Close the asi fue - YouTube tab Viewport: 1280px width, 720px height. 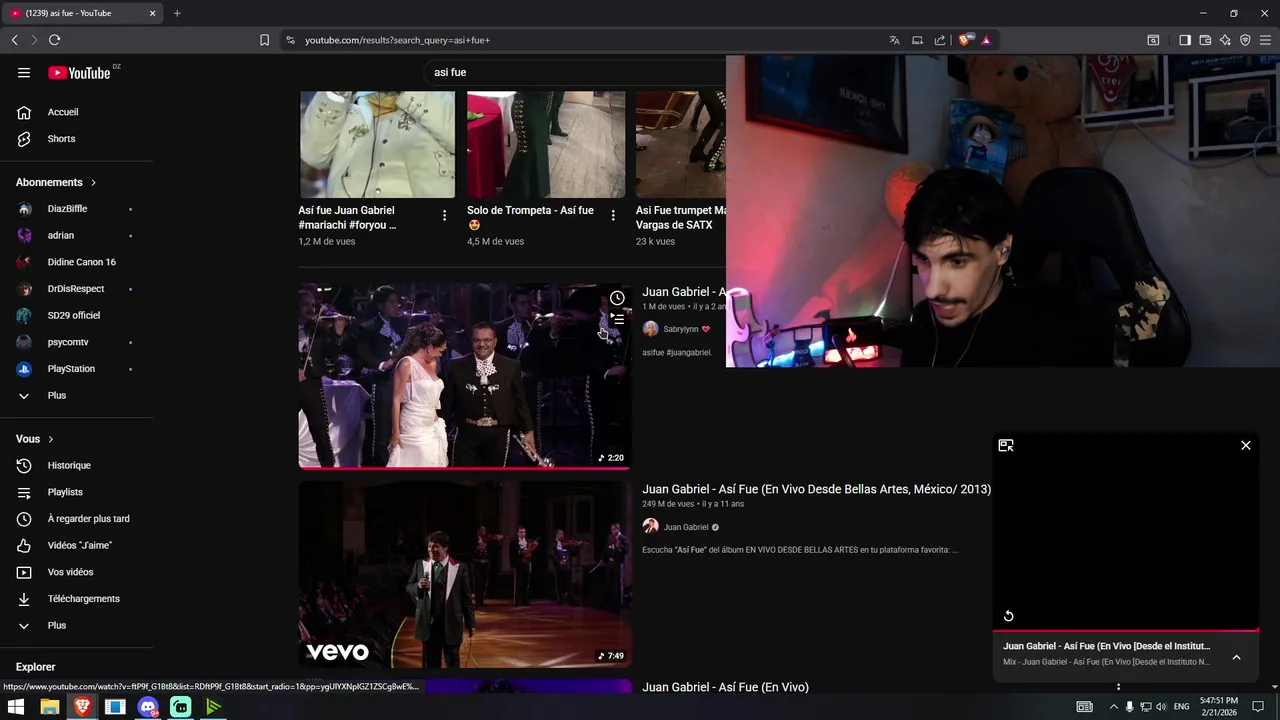[x=152, y=13]
